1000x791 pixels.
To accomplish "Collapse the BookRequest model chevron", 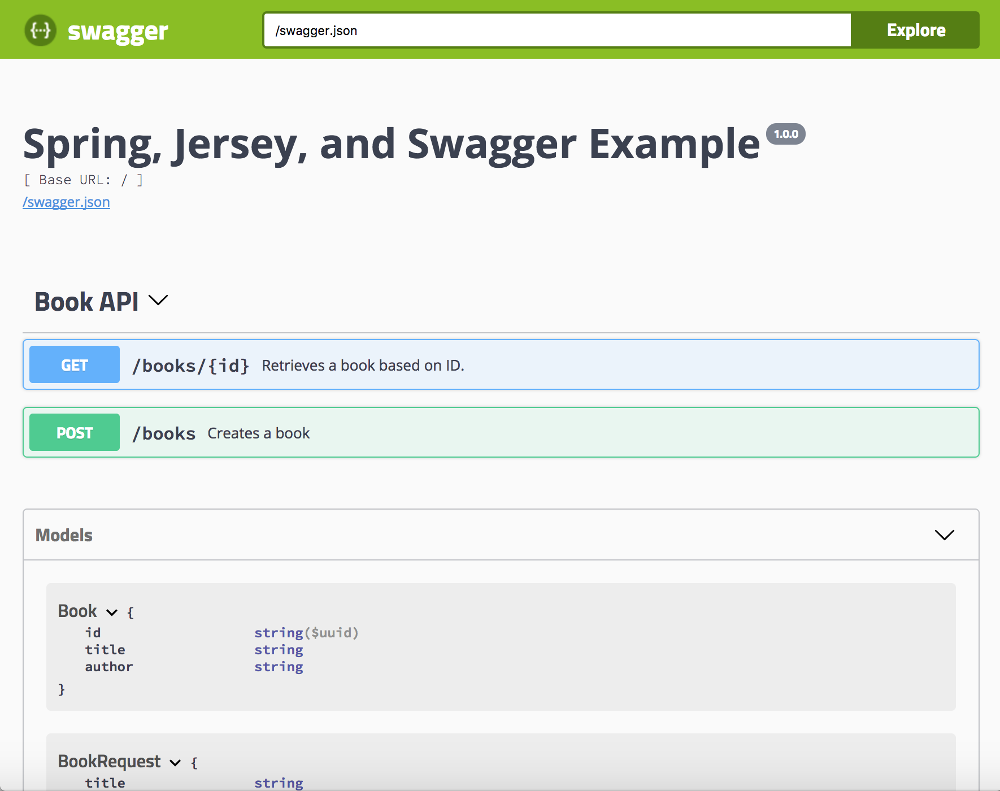I will point(175,763).
